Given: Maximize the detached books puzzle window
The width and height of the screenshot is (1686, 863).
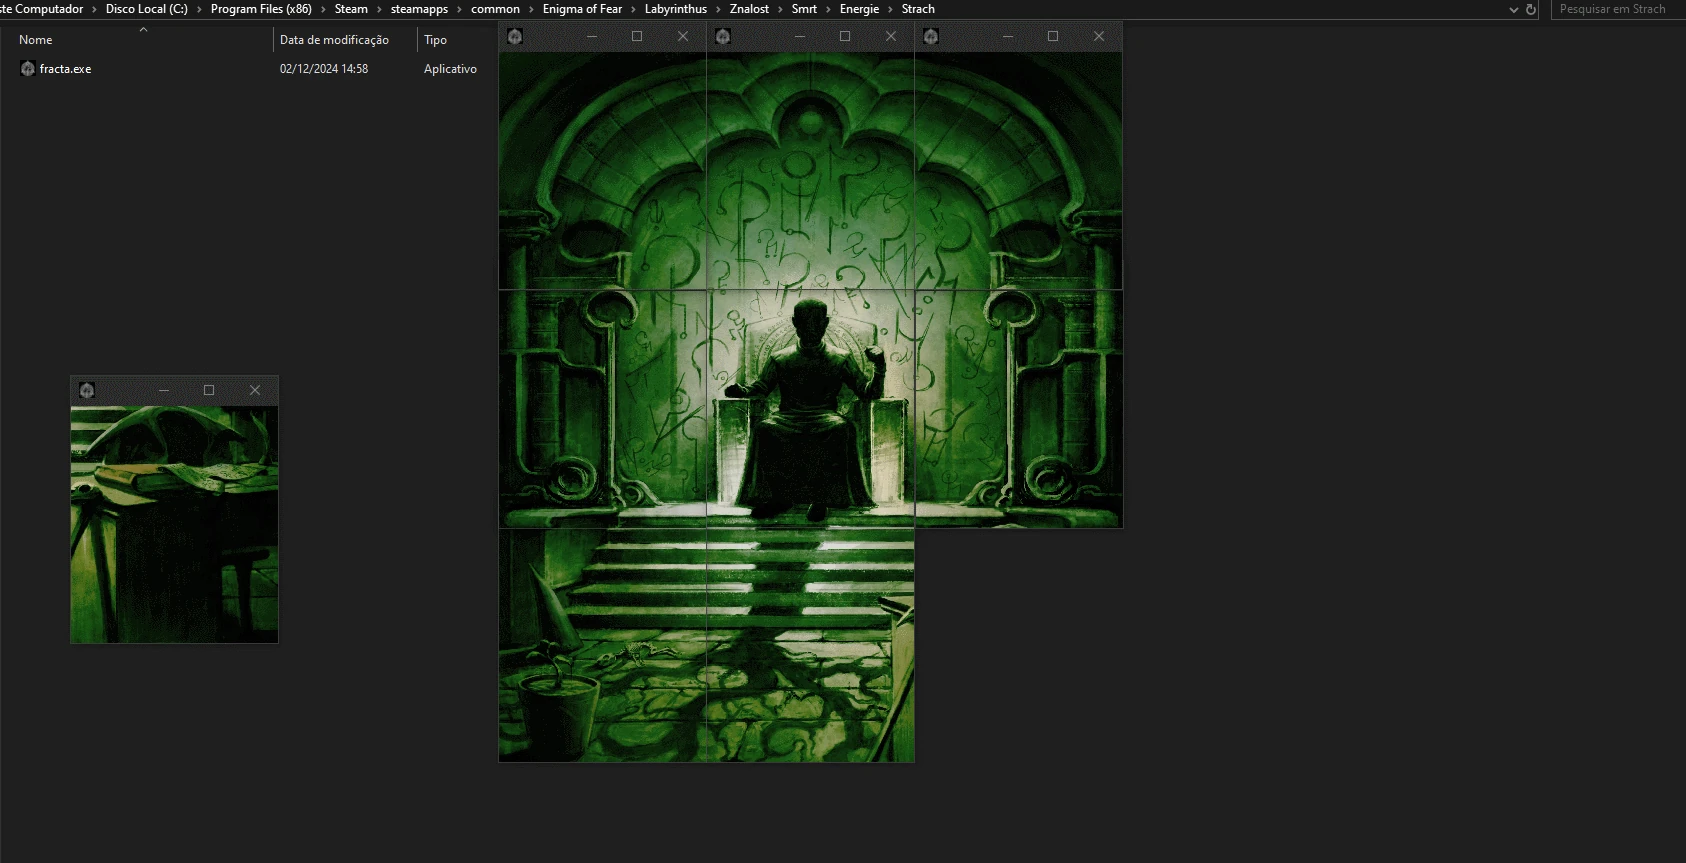Looking at the screenshot, I should pyautogui.click(x=209, y=390).
